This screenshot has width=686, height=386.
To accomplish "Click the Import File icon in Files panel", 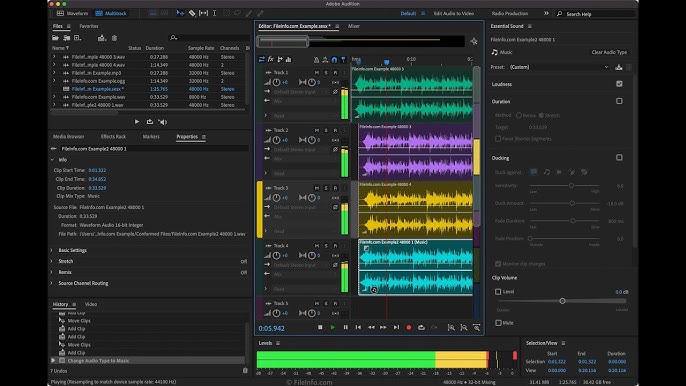I will [66, 38].
